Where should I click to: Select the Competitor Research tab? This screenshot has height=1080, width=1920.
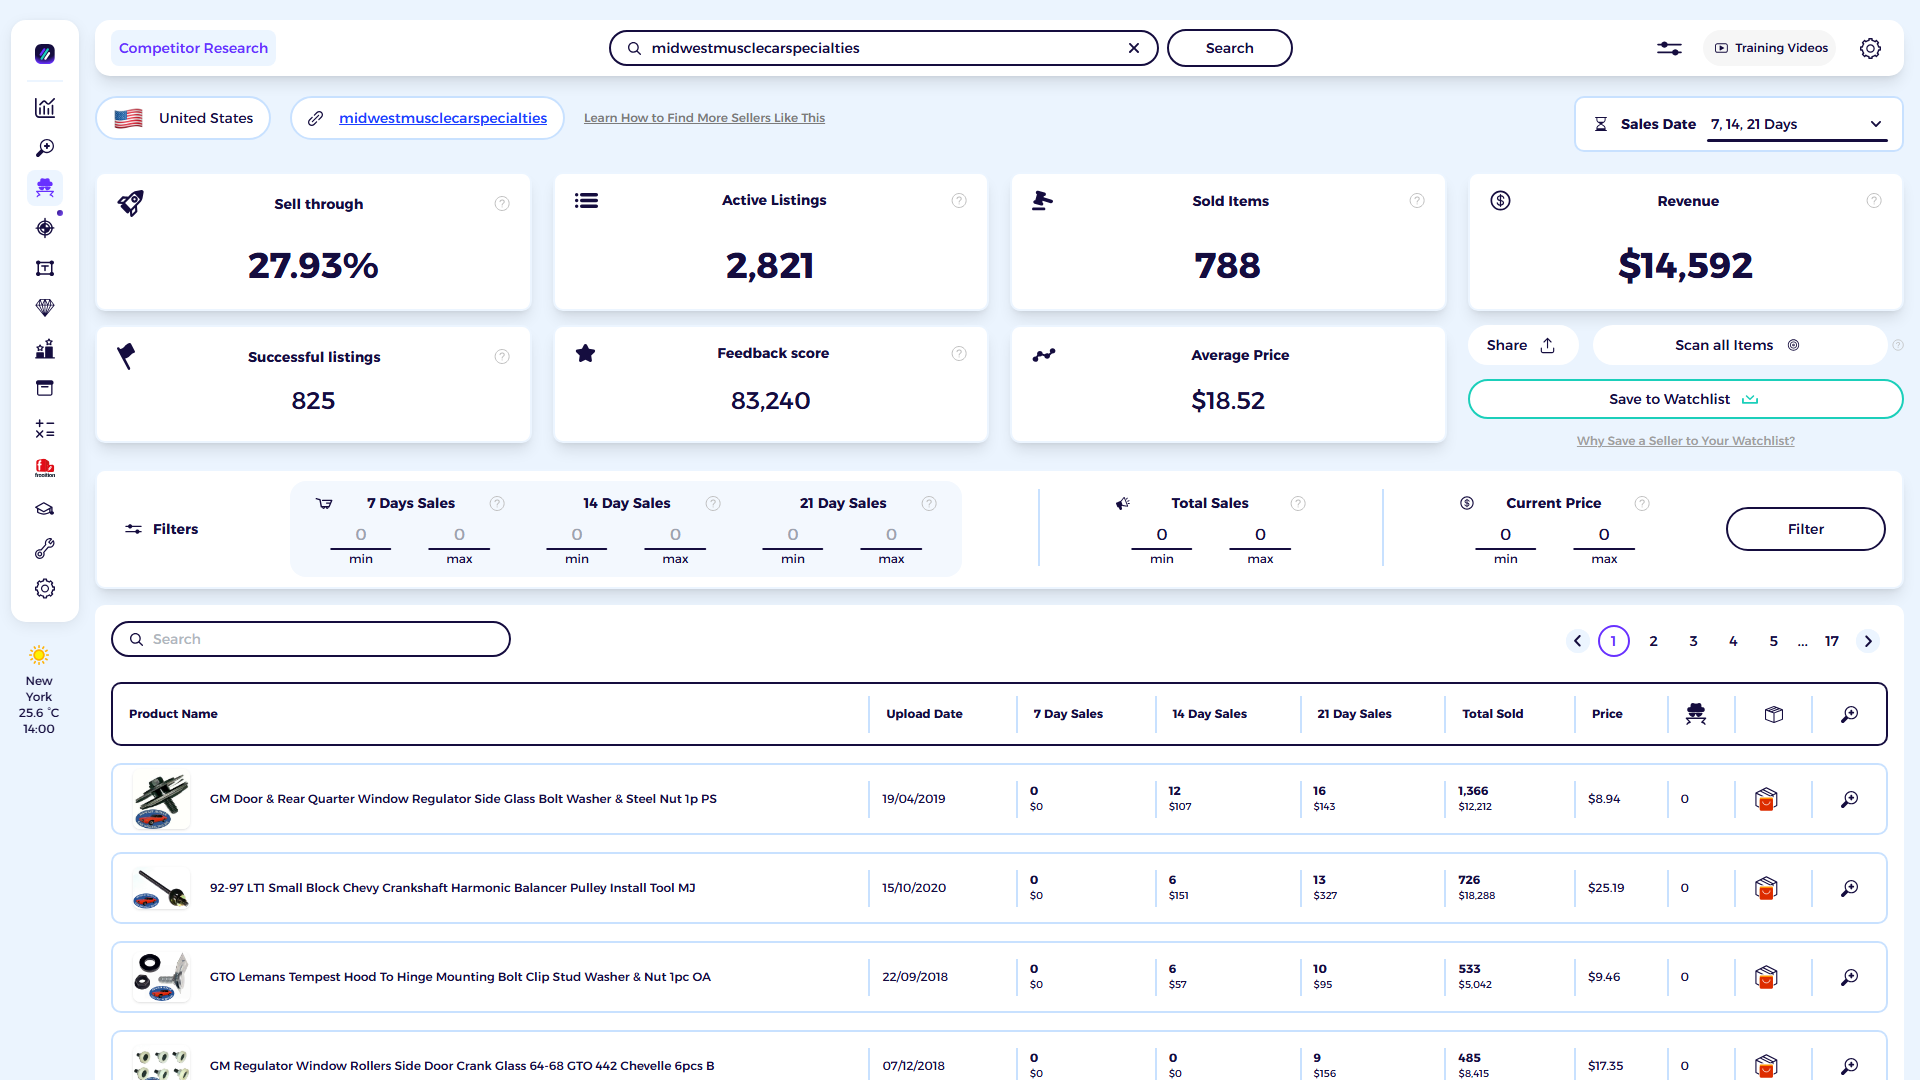click(193, 48)
